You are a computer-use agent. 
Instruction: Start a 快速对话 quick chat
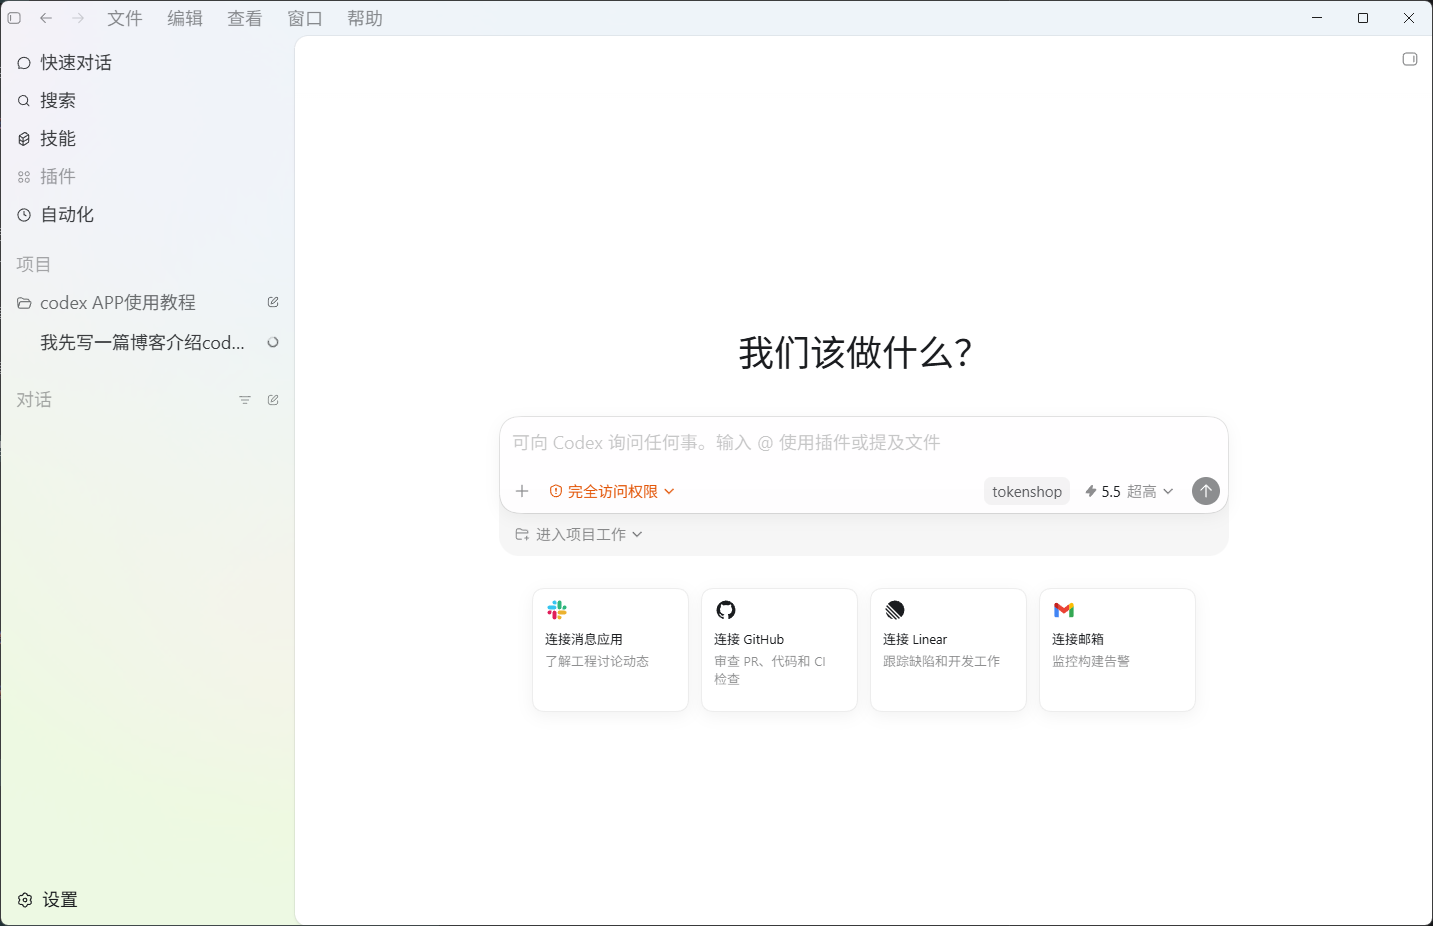[x=147, y=62]
